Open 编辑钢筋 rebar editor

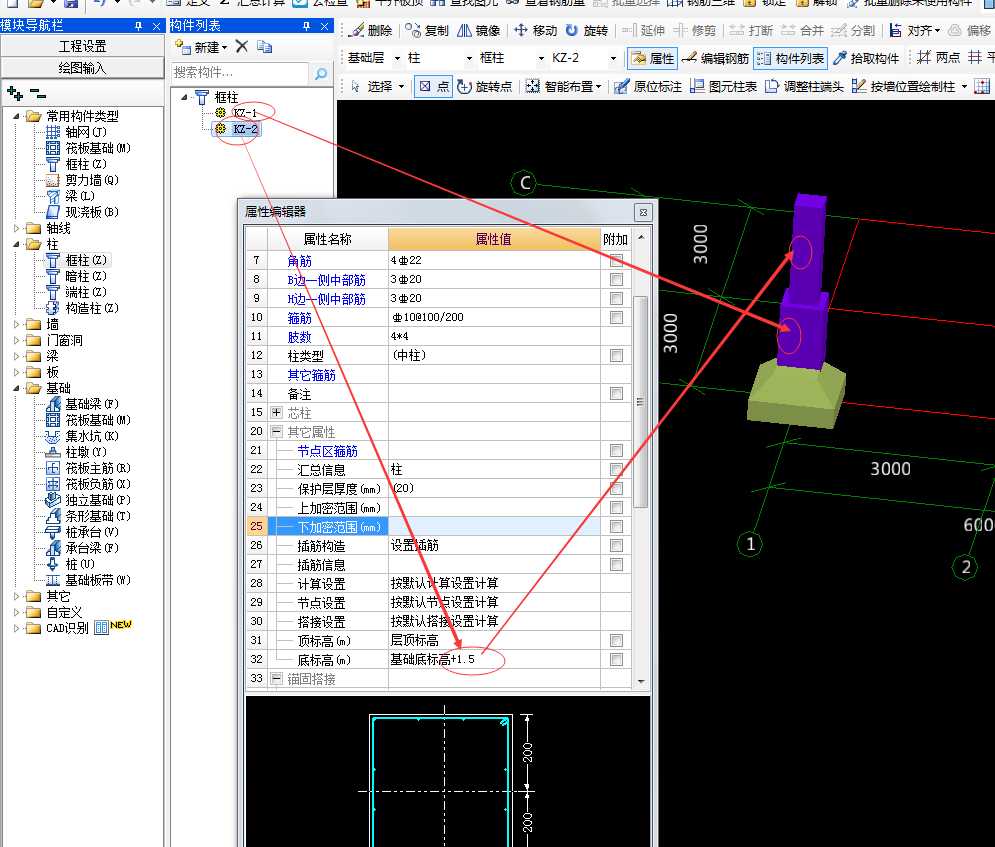pos(715,58)
